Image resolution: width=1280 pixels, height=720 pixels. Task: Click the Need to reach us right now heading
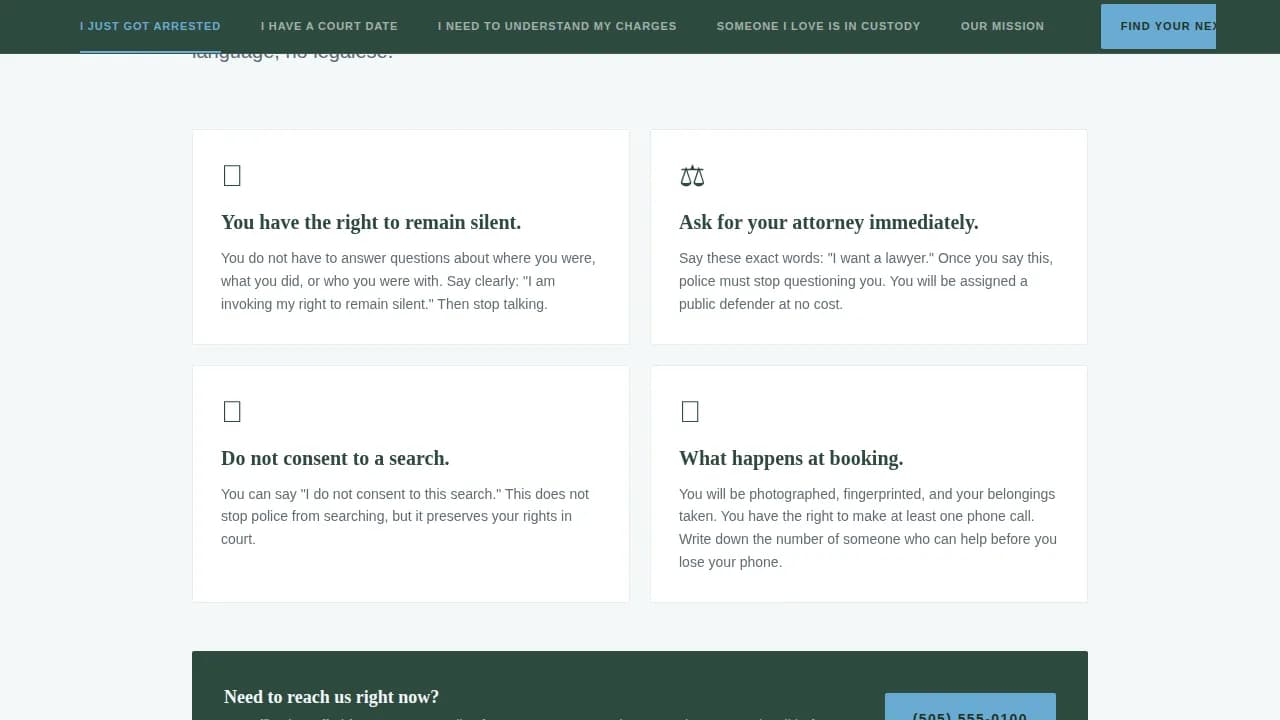tap(331, 697)
